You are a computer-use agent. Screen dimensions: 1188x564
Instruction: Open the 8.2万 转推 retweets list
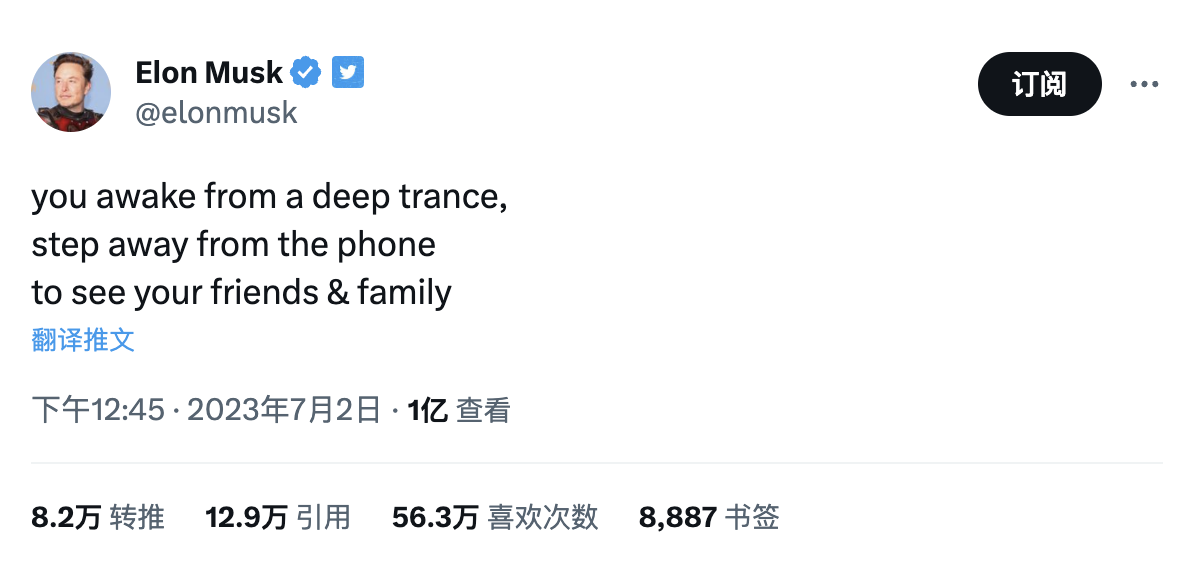(x=98, y=517)
